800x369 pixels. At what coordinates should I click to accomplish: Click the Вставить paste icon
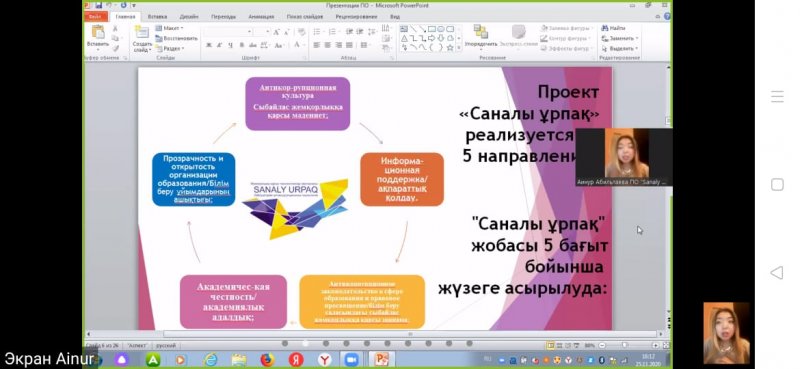pos(97,33)
